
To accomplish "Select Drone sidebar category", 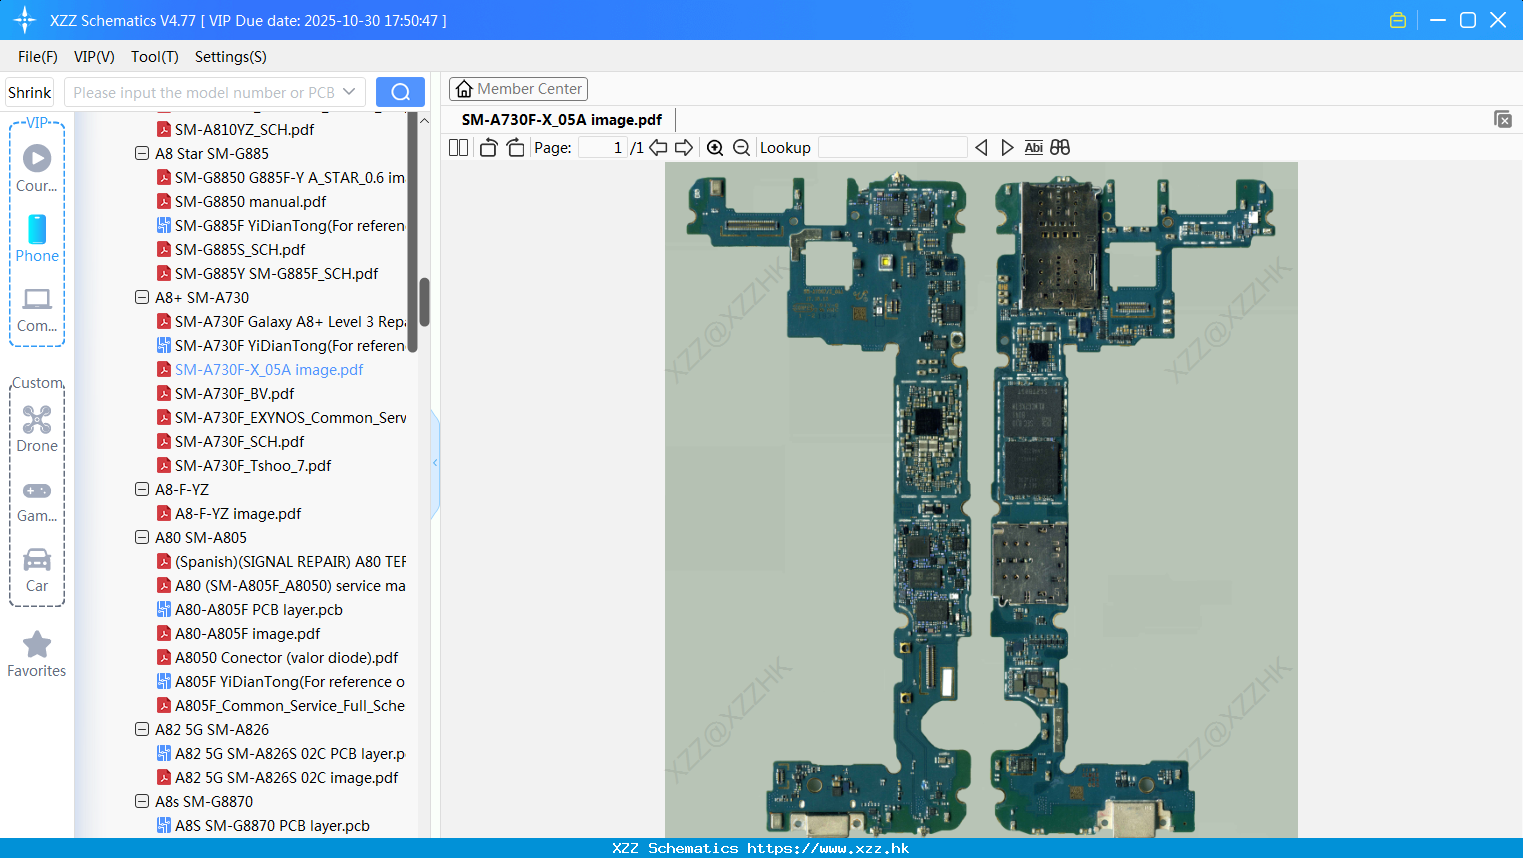I will (x=37, y=429).
